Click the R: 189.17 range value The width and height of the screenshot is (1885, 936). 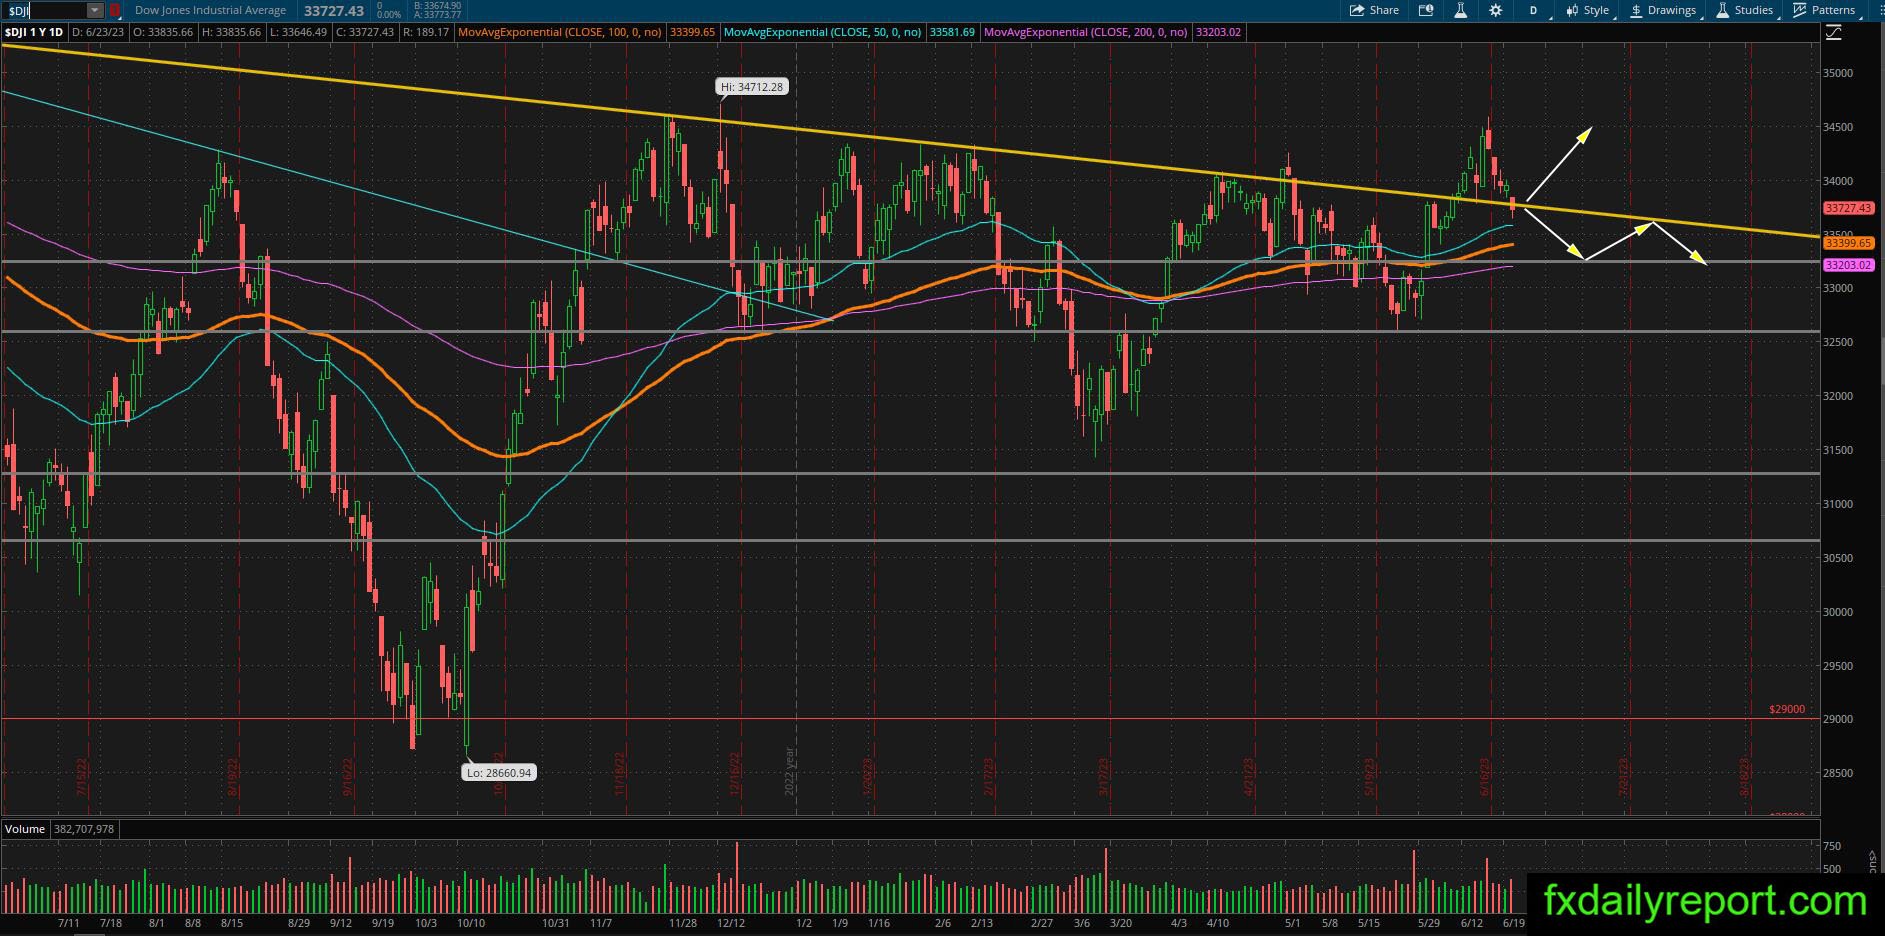(x=425, y=32)
